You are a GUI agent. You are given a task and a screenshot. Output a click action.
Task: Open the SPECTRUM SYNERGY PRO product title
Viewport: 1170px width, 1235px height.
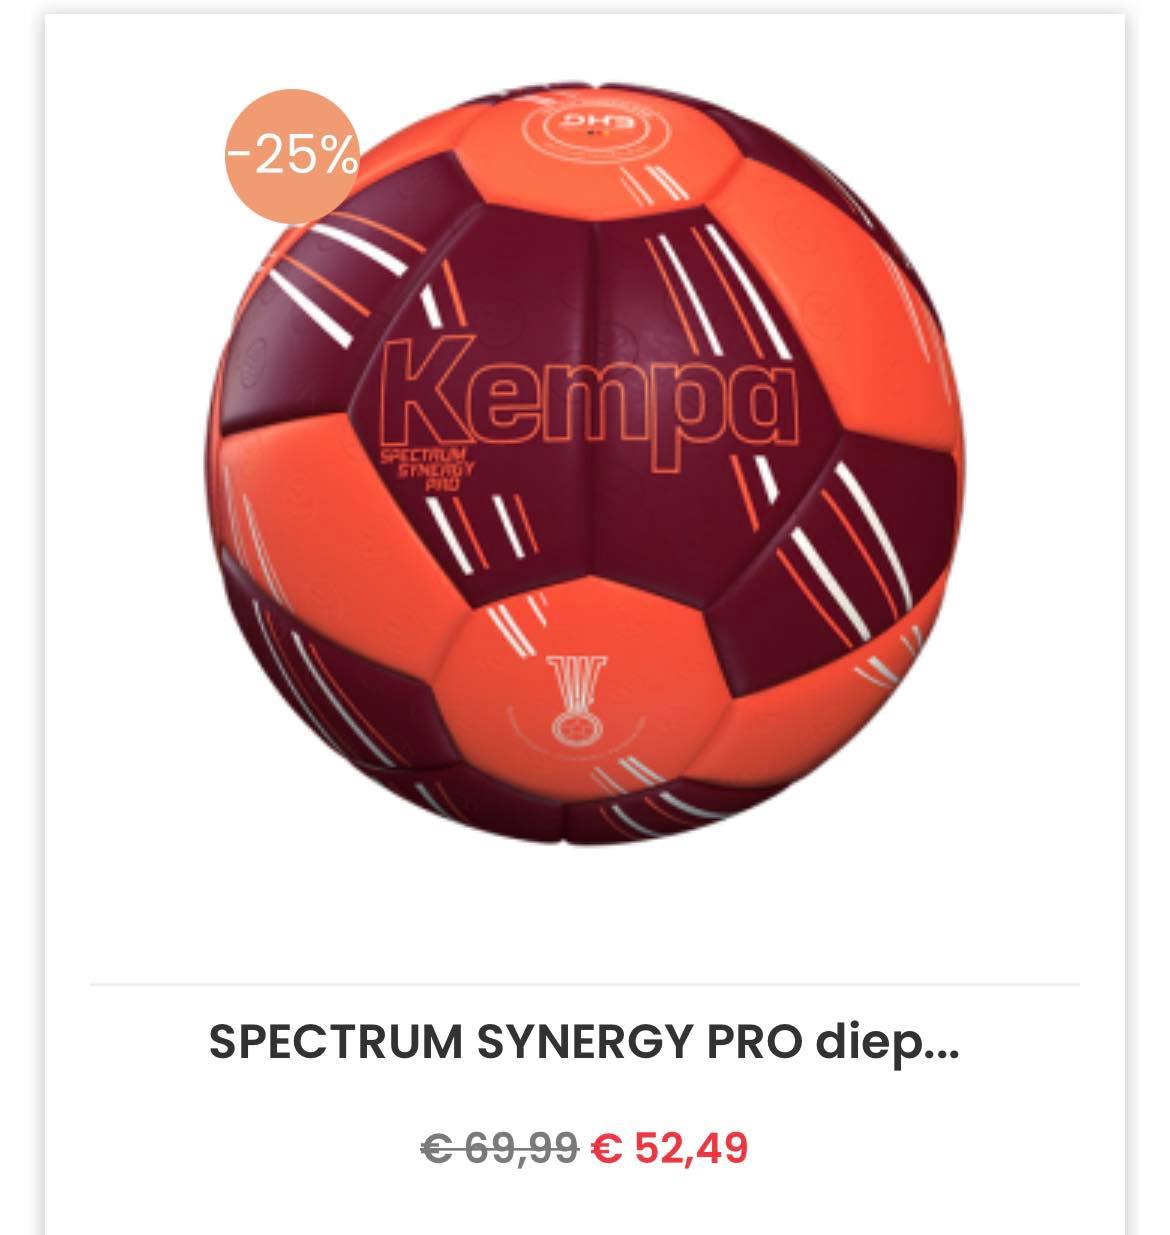[584, 1042]
